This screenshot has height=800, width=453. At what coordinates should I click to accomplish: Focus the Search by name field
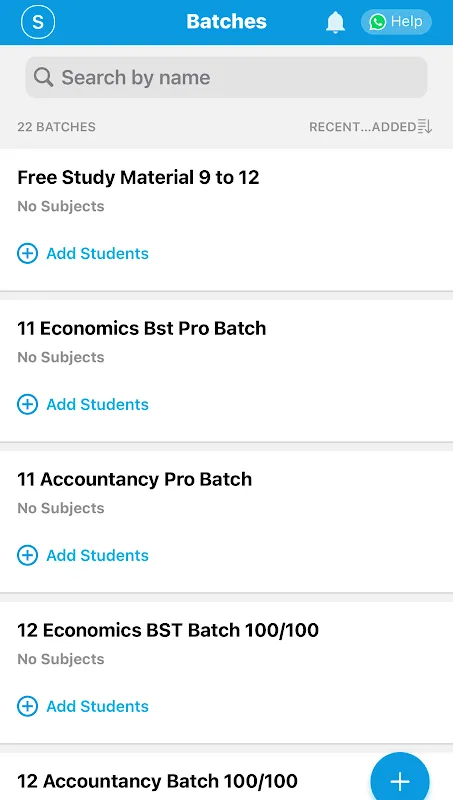pos(226,78)
